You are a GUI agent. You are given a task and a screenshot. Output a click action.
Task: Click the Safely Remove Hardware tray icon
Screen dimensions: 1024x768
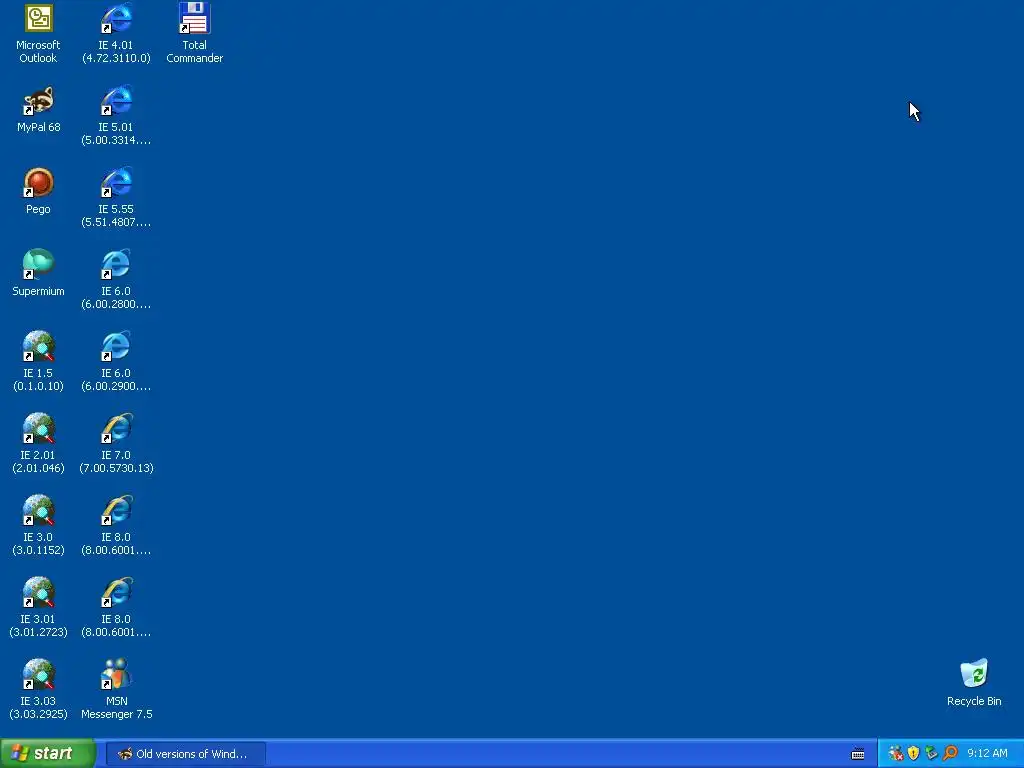point(931,754)
